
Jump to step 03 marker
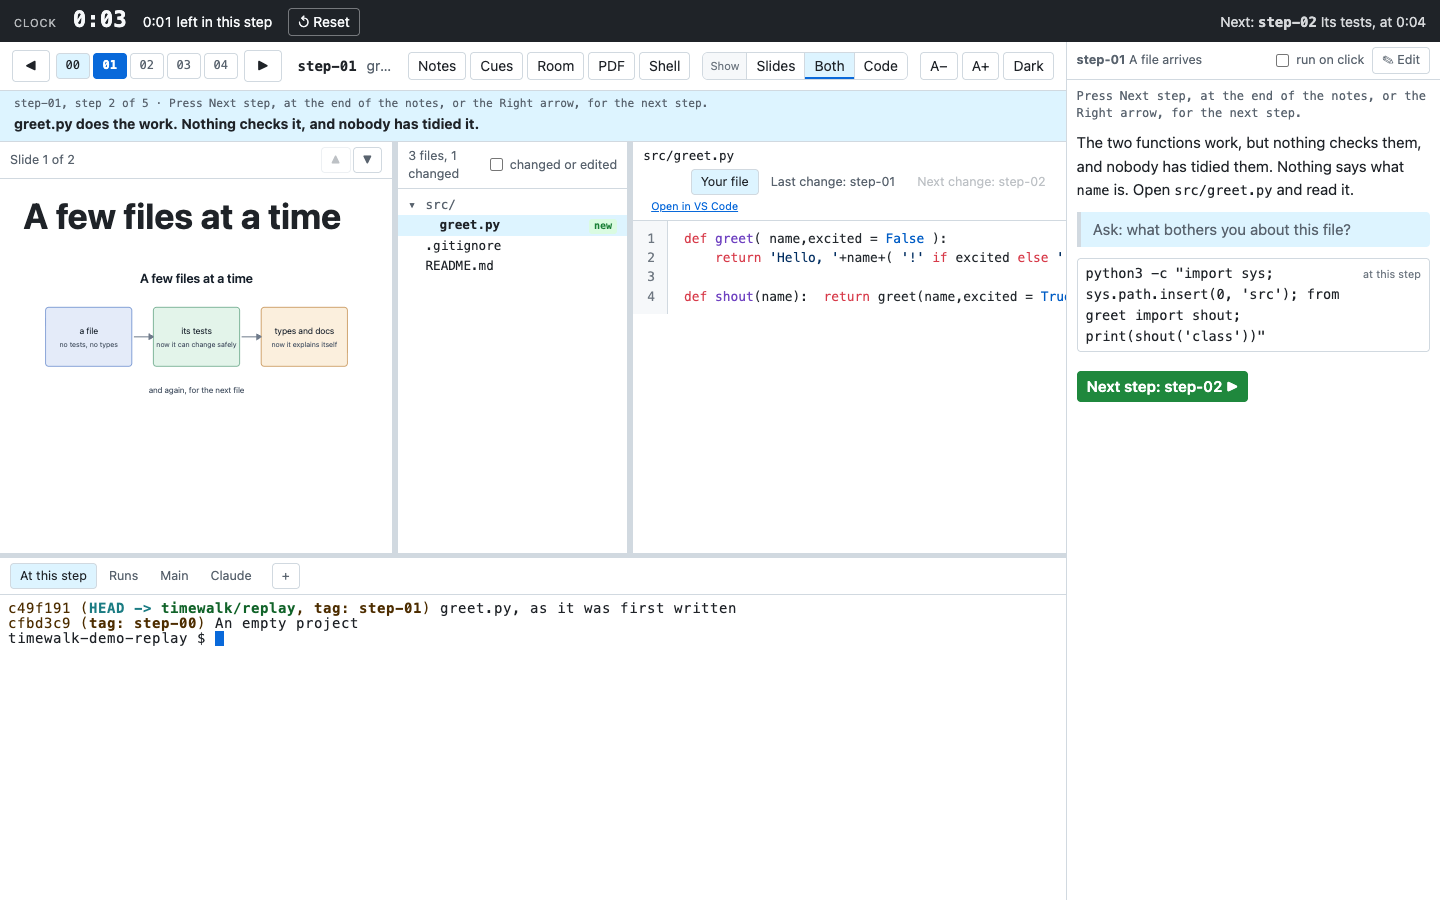(184, 66)
